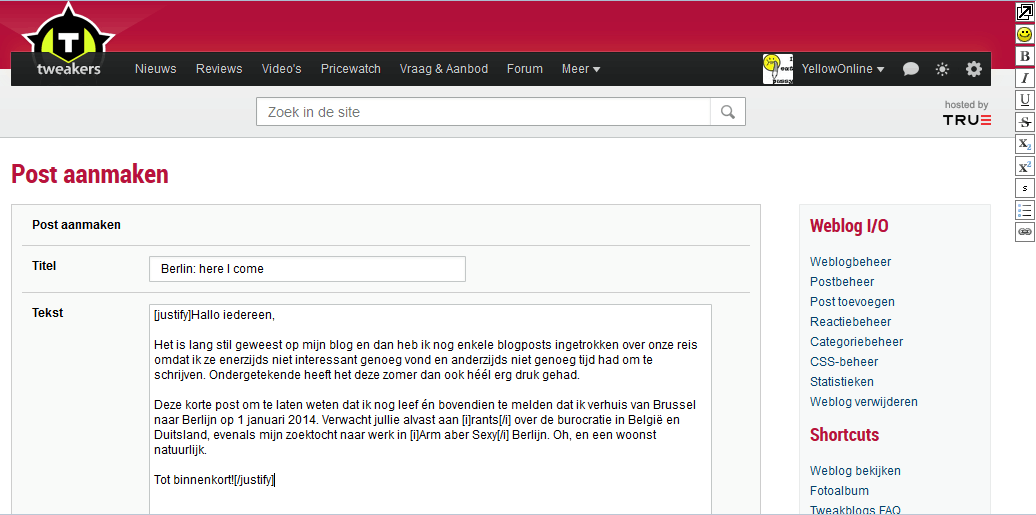Click the Weblog verwijderen link

[x=864, y=402]
